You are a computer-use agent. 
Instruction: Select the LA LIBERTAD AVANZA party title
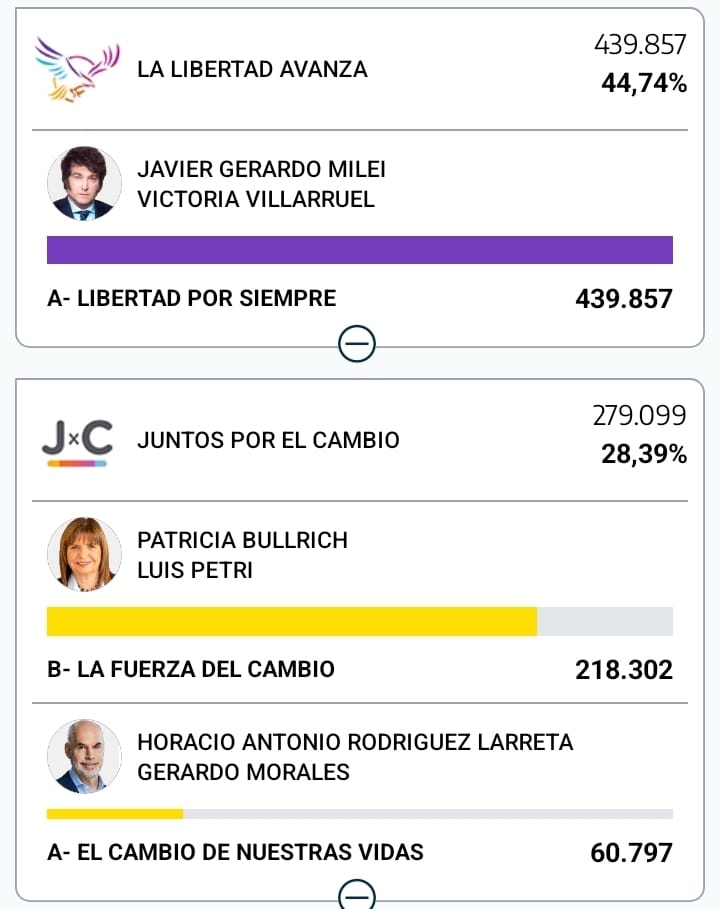click(252, 69)
